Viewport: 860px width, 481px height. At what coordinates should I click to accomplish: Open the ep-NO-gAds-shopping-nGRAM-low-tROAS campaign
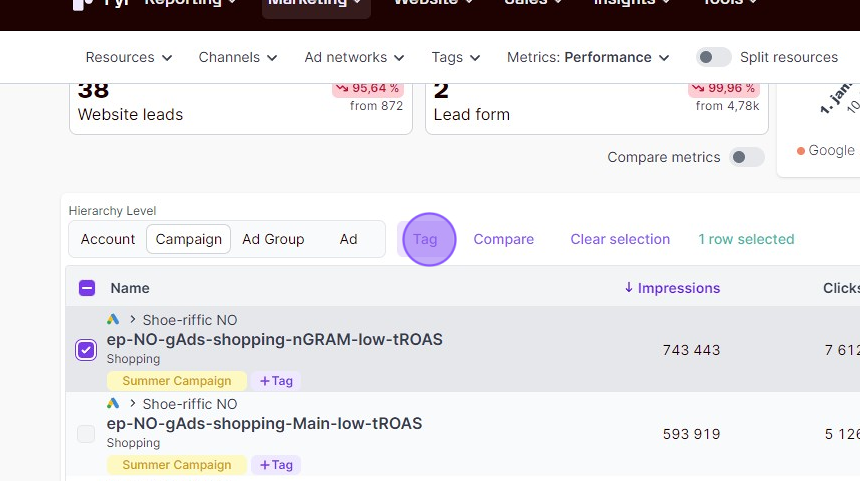point(274,339)
